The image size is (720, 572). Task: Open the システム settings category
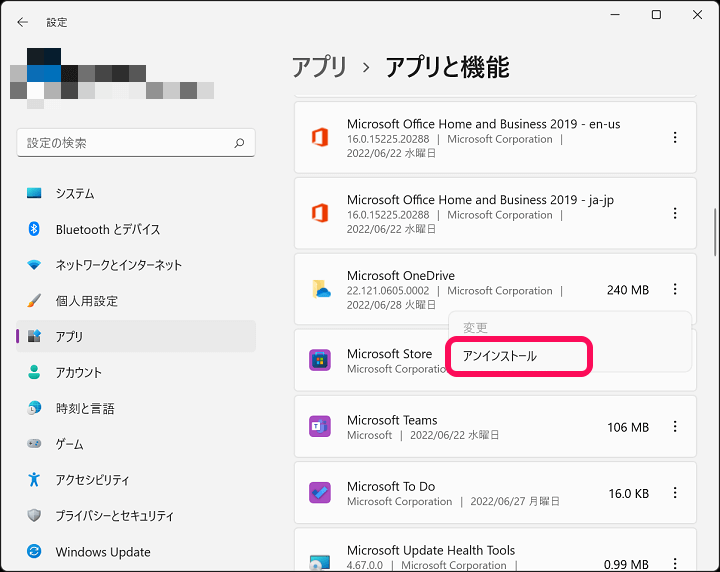coord(75,193)
